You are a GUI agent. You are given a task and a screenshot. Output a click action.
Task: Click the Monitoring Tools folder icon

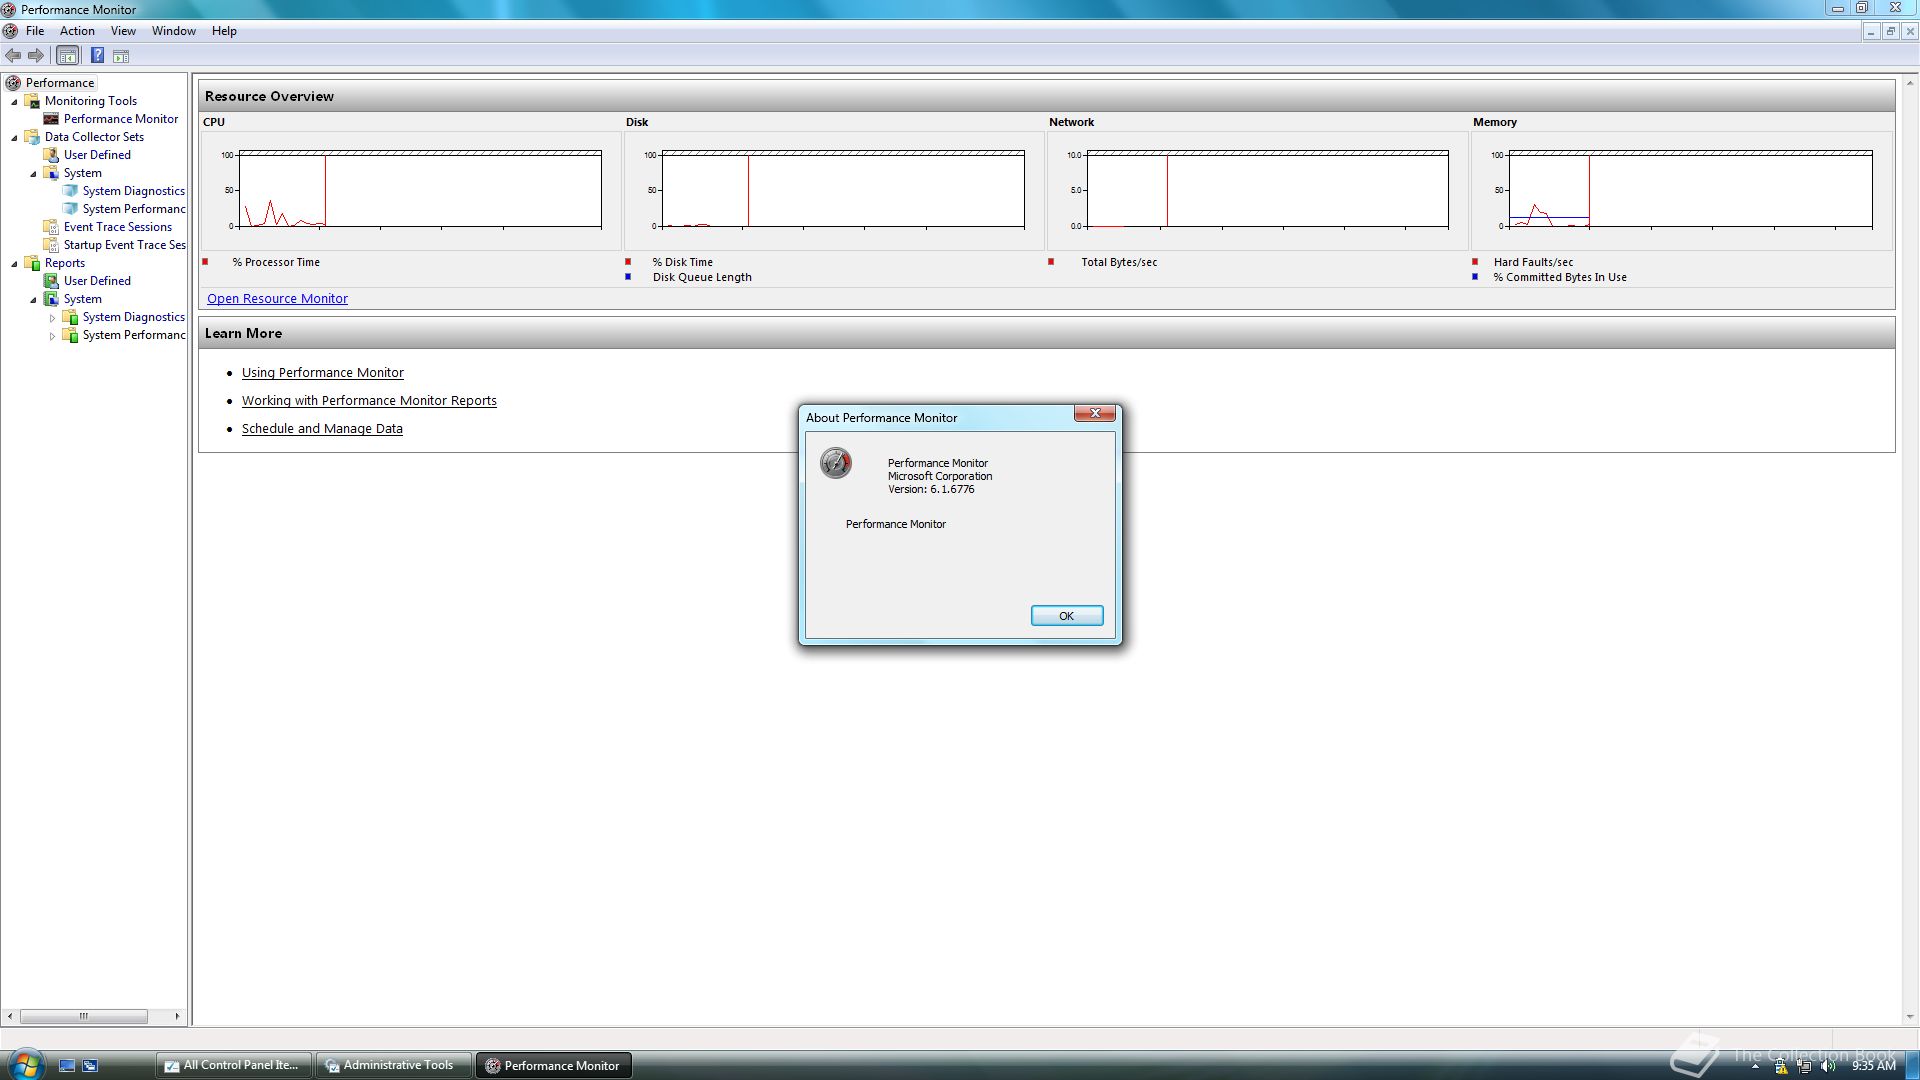[32, 101]
